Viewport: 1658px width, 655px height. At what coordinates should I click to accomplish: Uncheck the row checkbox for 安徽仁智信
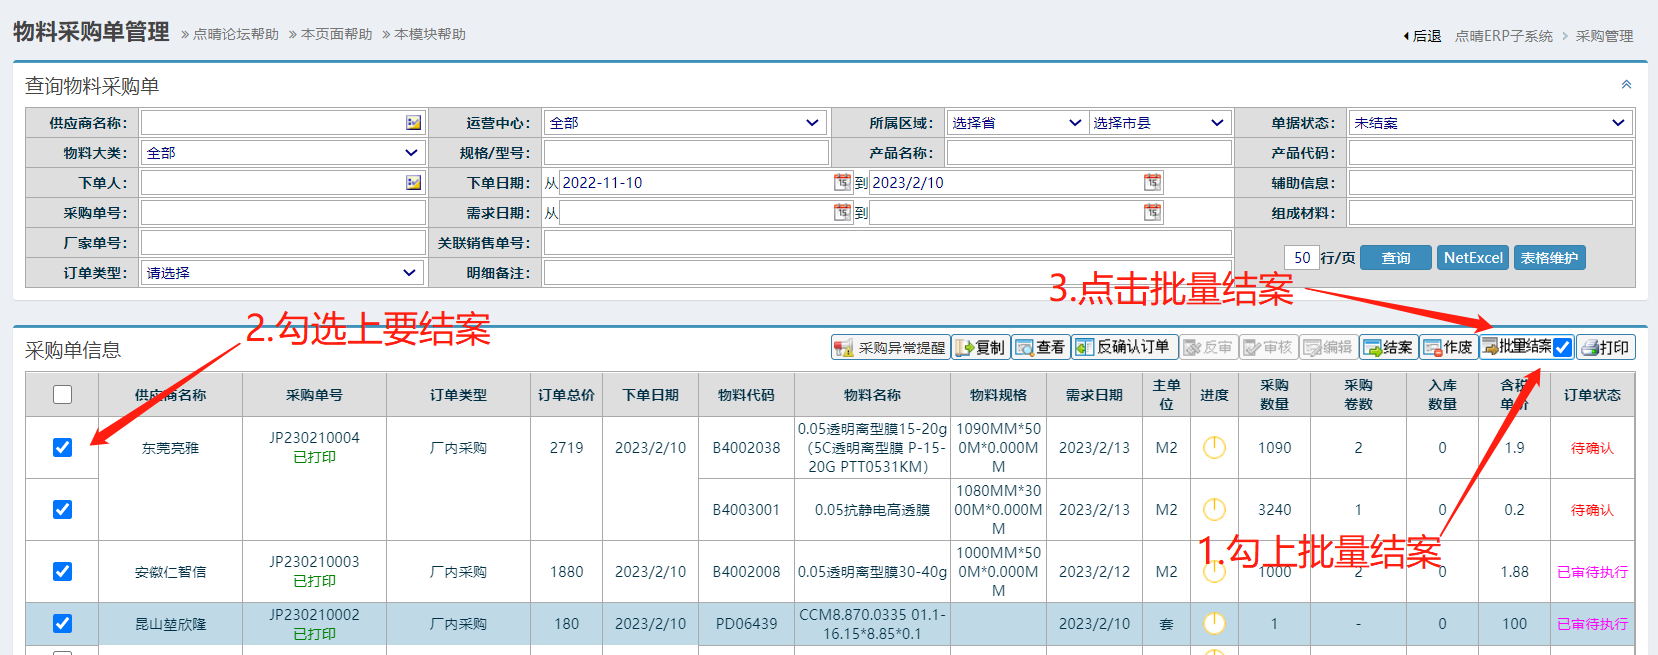[x=62, y=571]
